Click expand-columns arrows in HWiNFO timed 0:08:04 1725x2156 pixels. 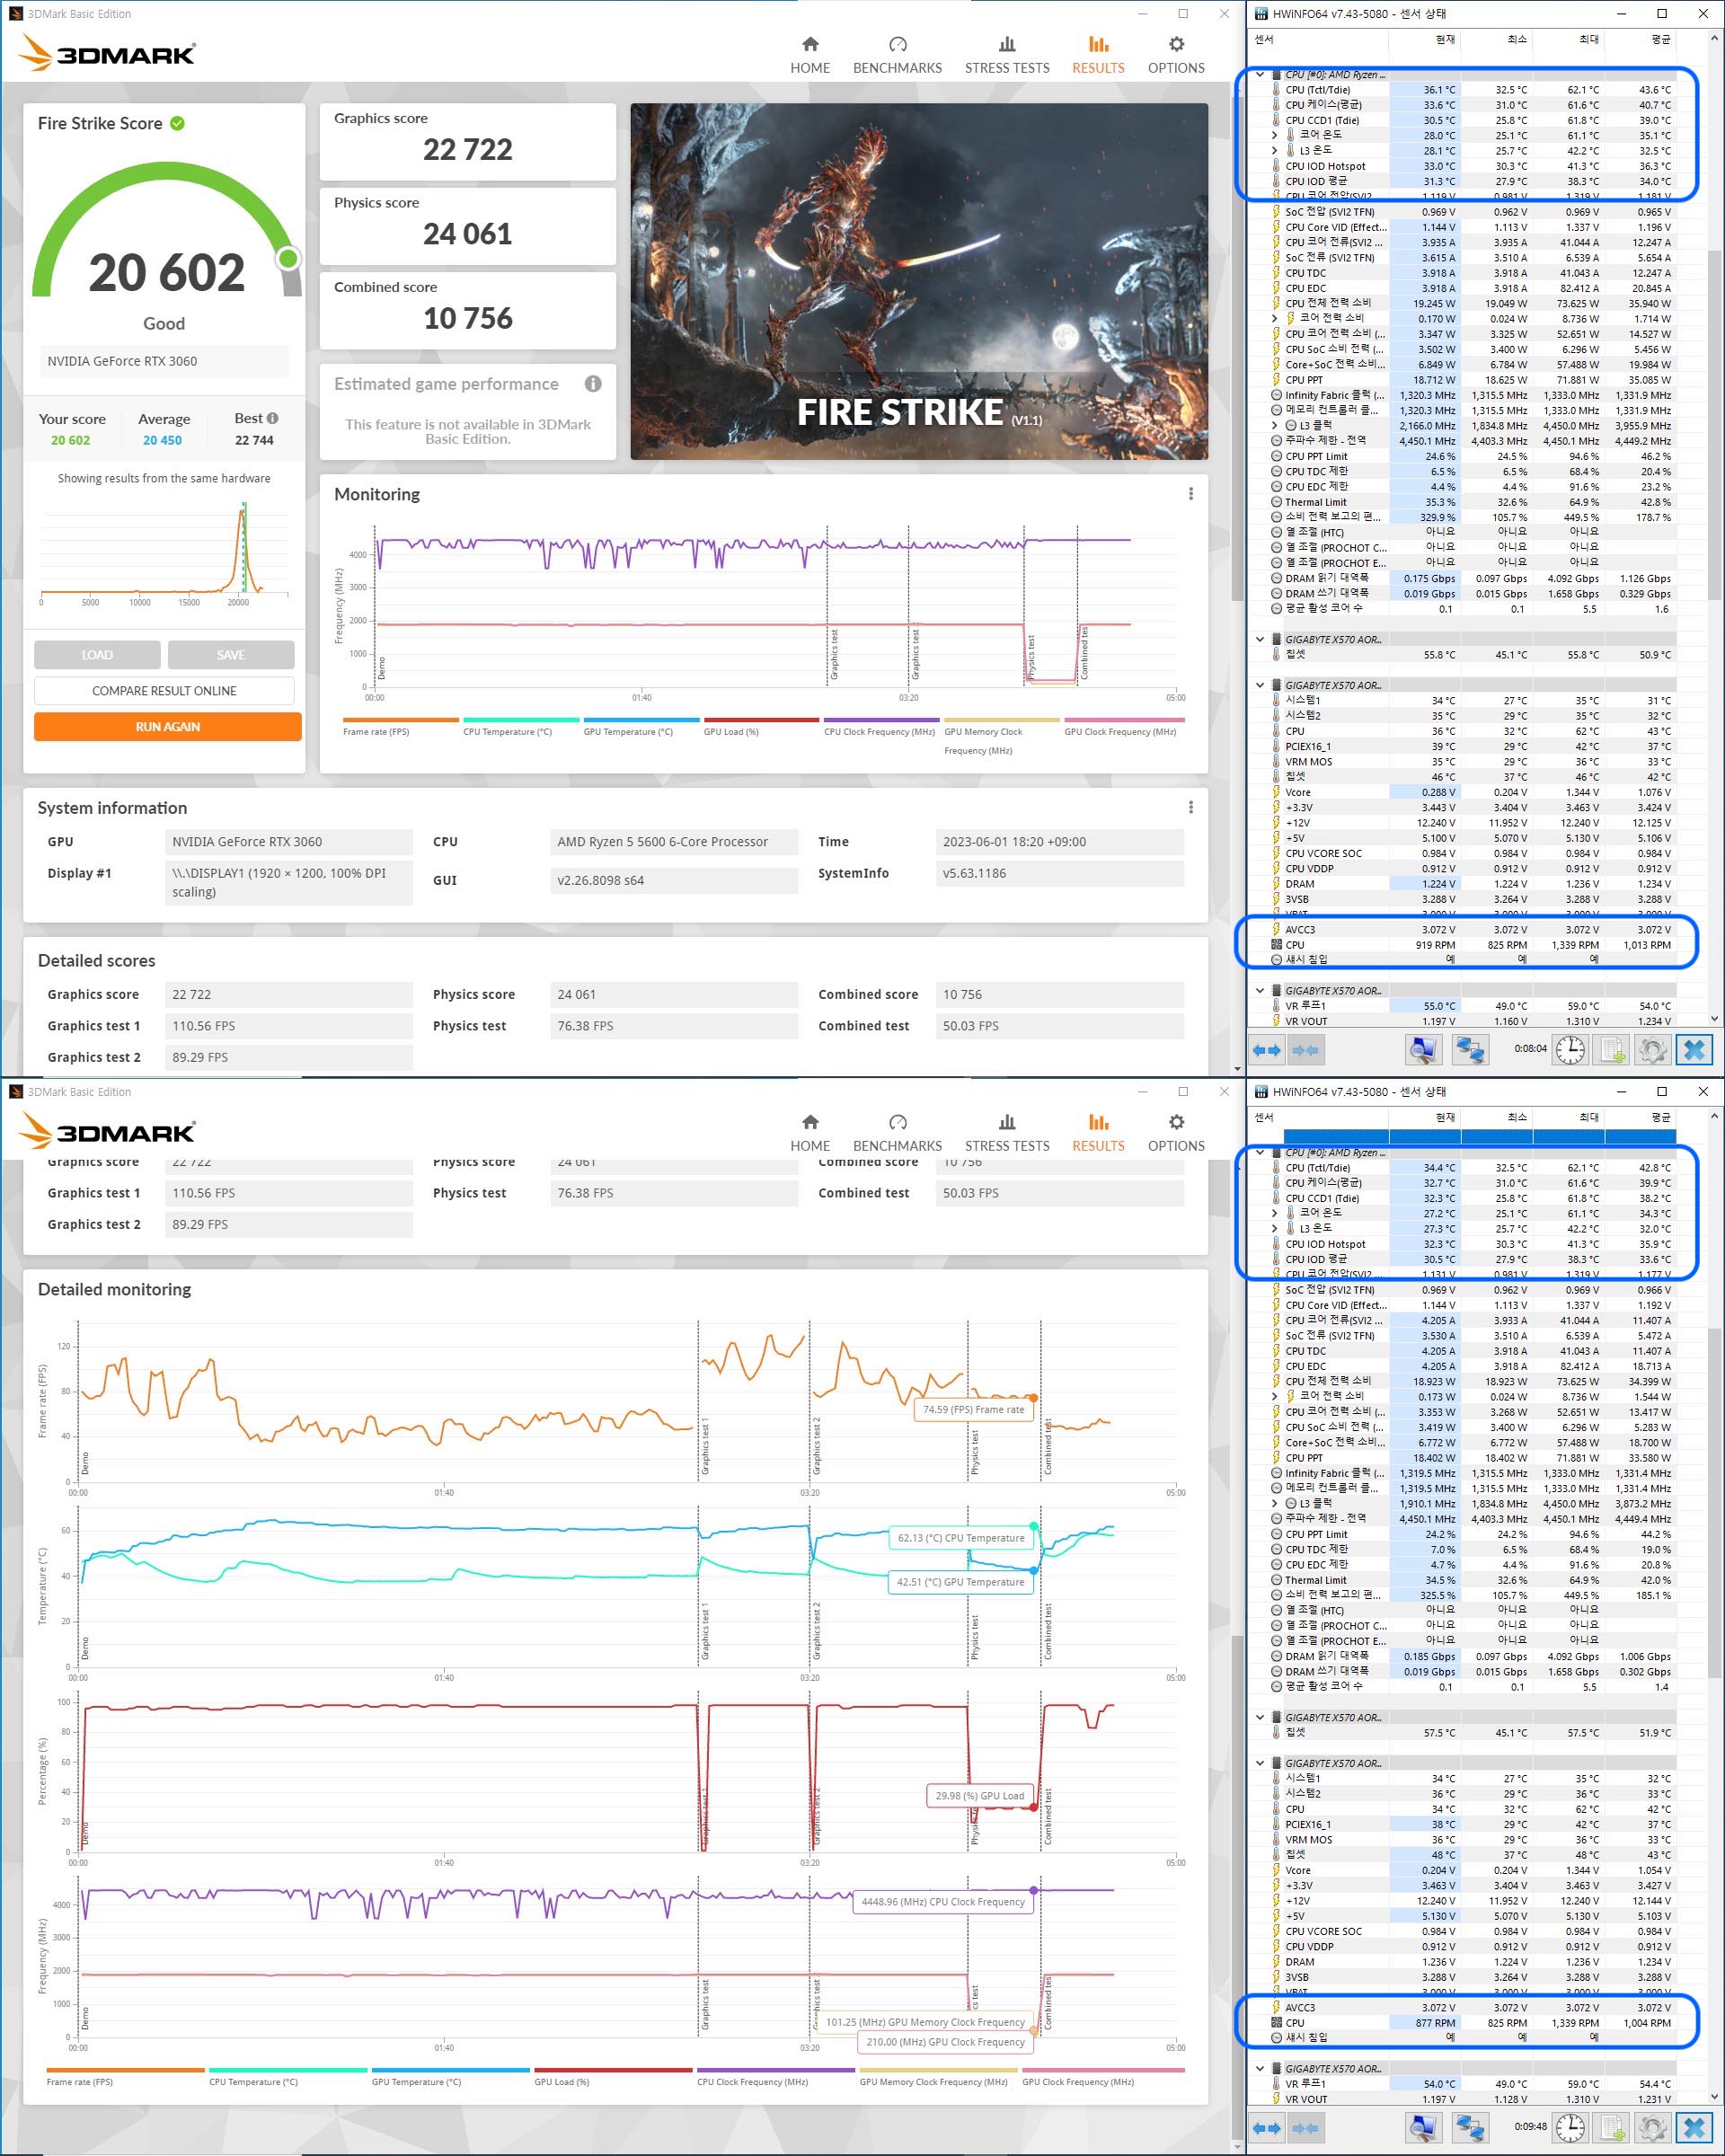tap(1267, 1049)
